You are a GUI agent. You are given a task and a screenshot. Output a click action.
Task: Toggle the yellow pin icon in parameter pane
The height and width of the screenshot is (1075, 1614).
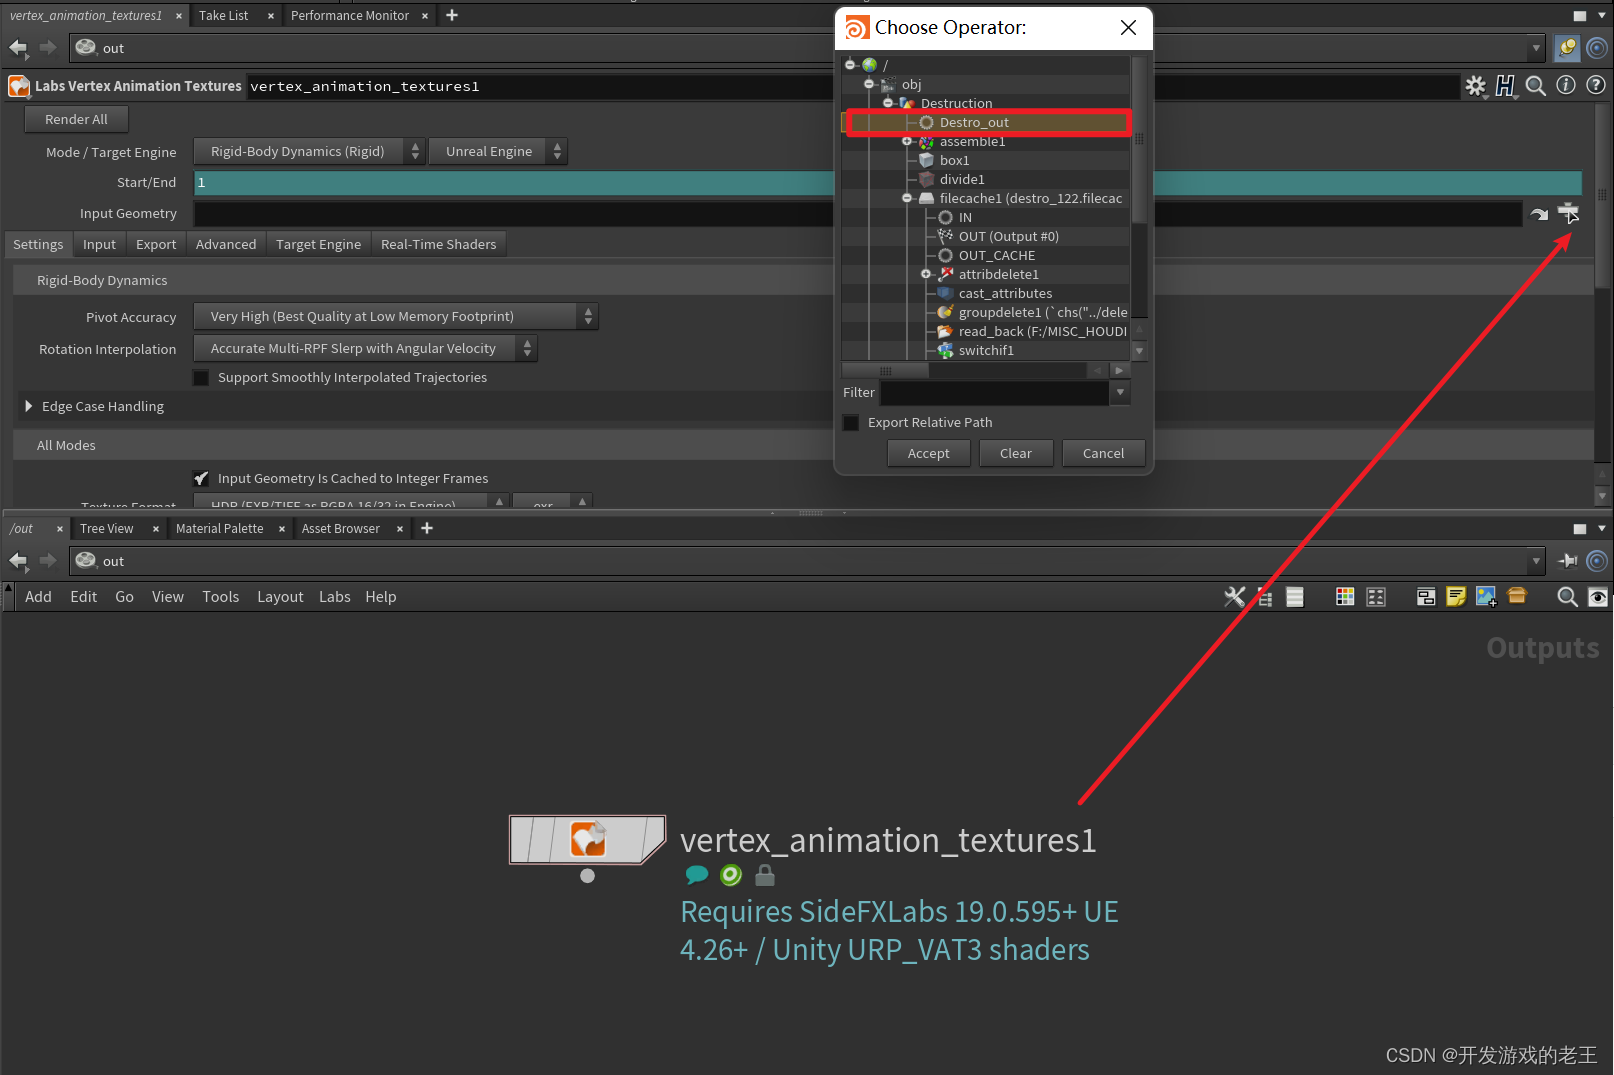1567,47
